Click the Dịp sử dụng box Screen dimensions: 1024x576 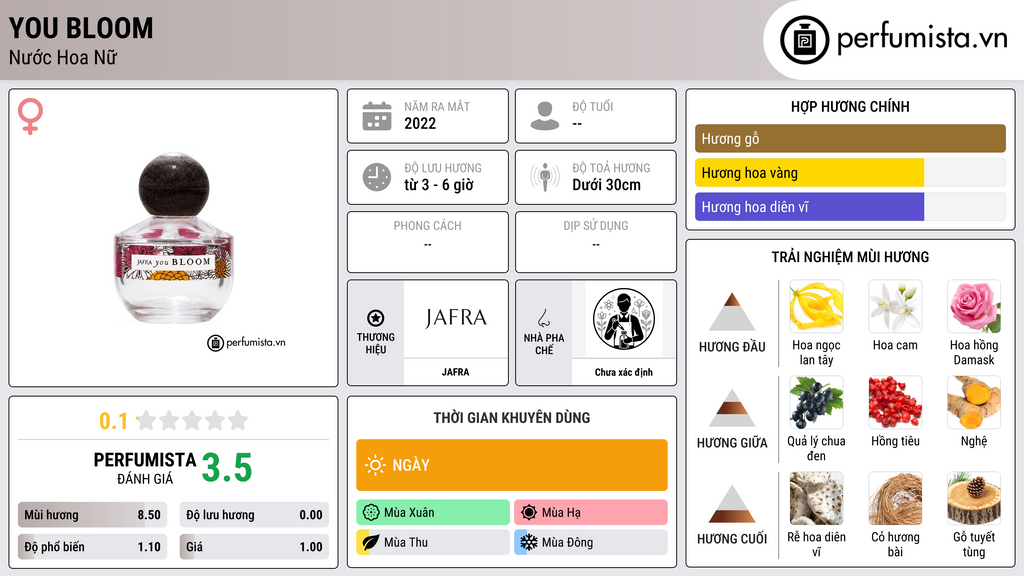596,242
